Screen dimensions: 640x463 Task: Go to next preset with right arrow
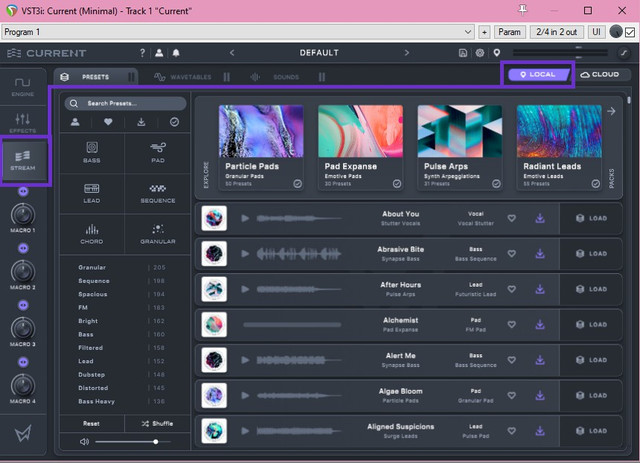(x=407, y=53)
